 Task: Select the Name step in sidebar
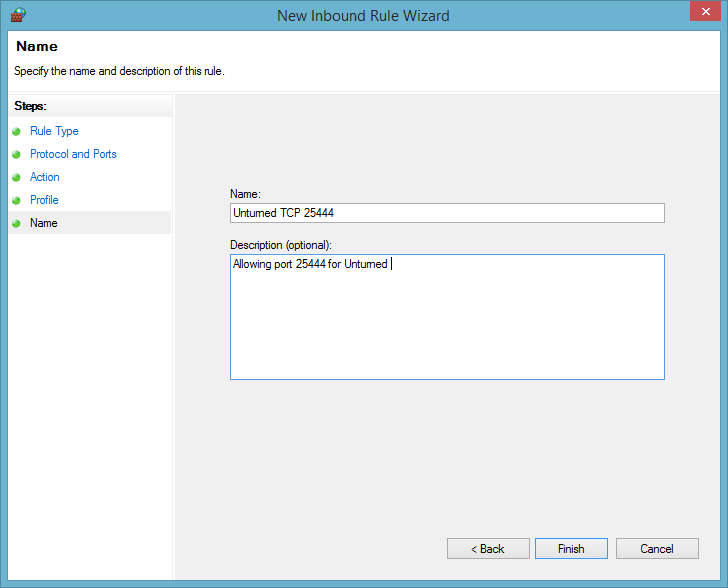click(x=44, y=223)
